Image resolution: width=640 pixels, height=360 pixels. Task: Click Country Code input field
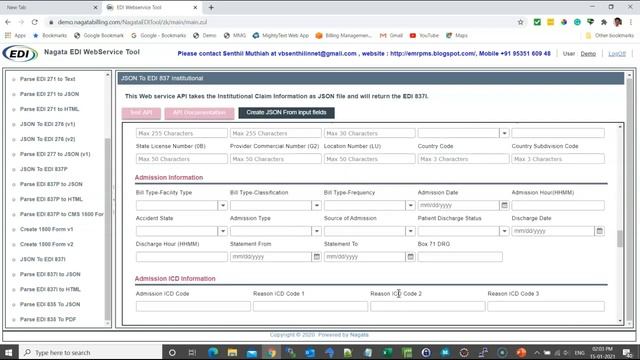point(463,159)
